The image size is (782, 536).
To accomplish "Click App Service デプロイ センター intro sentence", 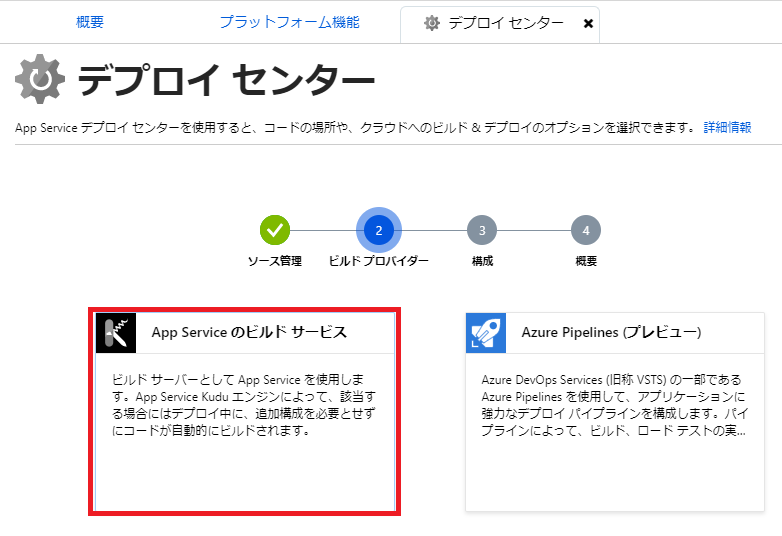I will [x=355, y=128].
